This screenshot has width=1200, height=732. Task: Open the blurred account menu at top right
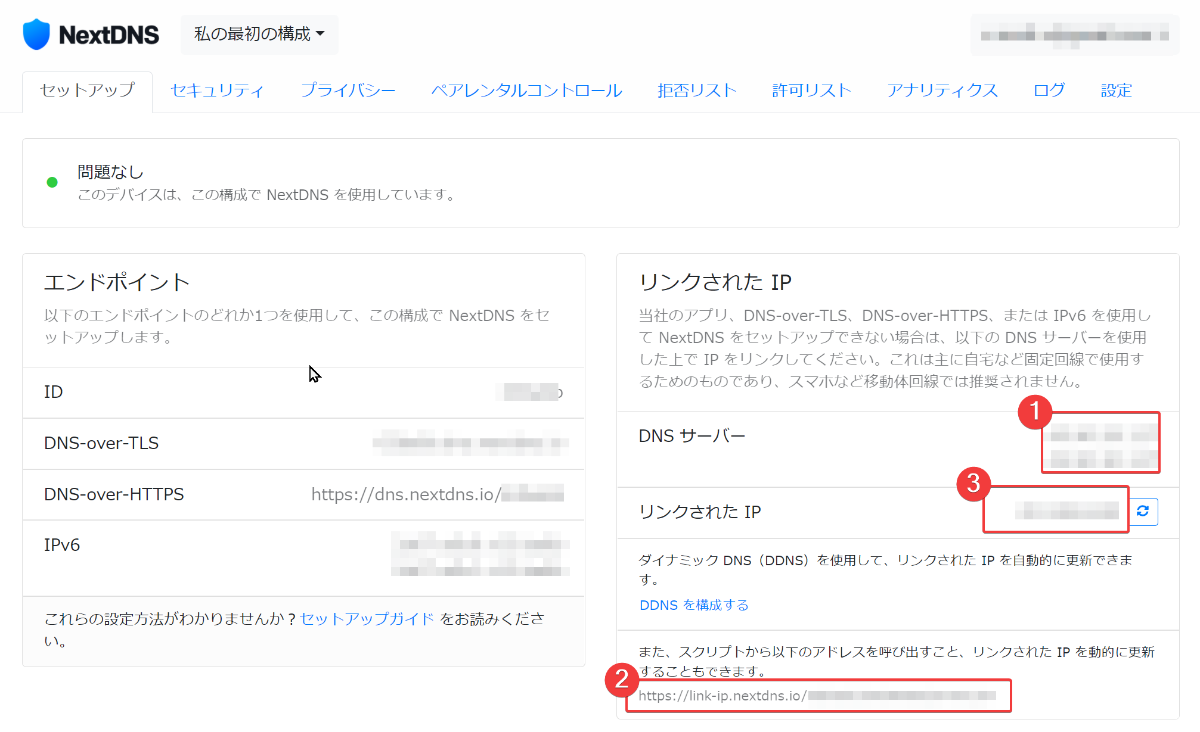(1075, 35)
